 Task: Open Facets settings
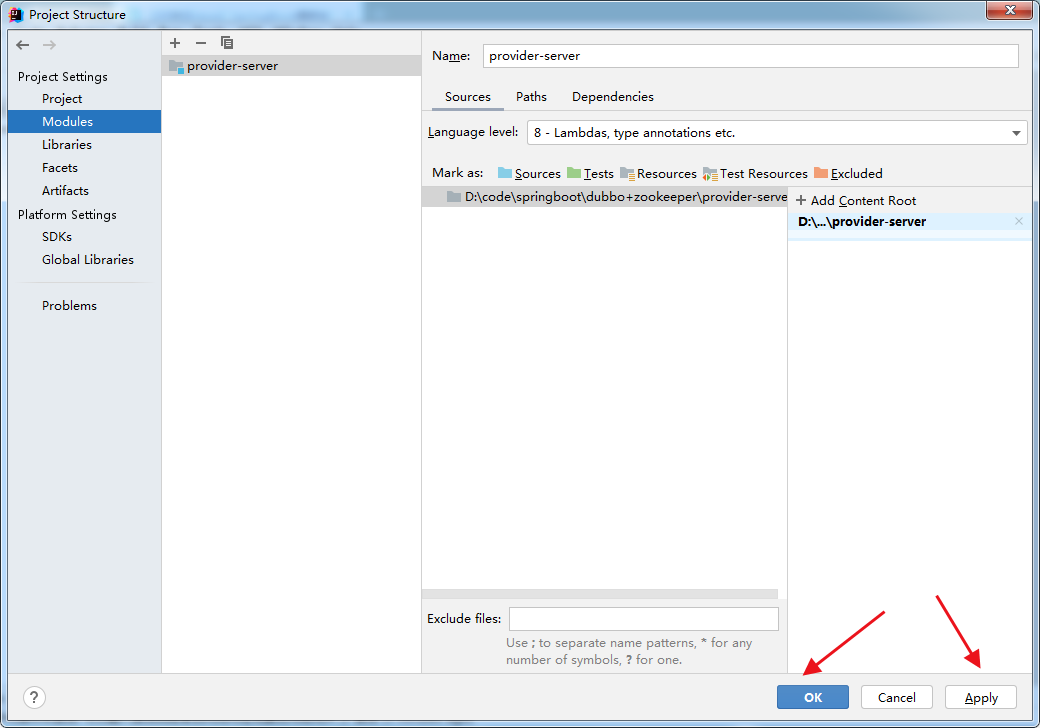click(x=60, y=168)
